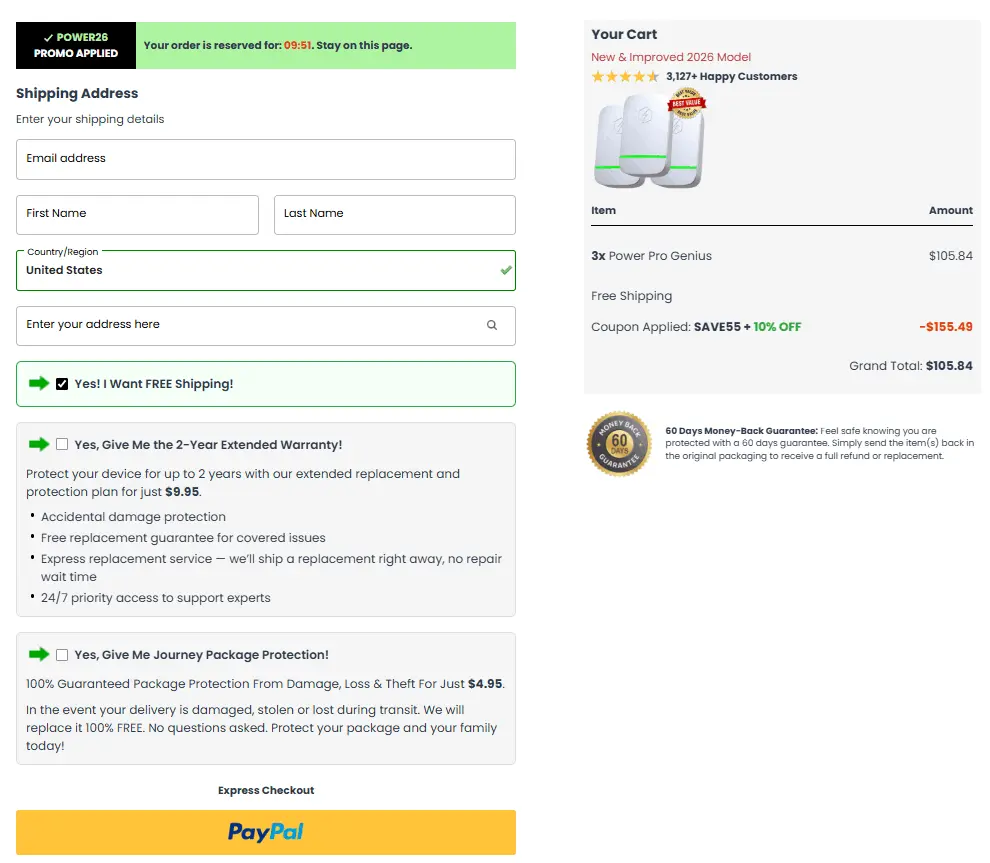Screen dimensions: 990x863
Task: Enable Journey Package Protection
Action: point(62,654)
